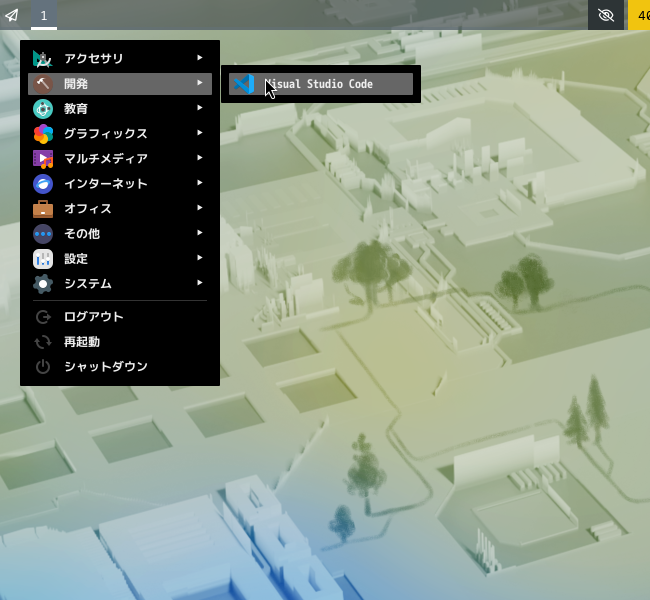Open the アクセサリ menu entry

pos(120,58)
